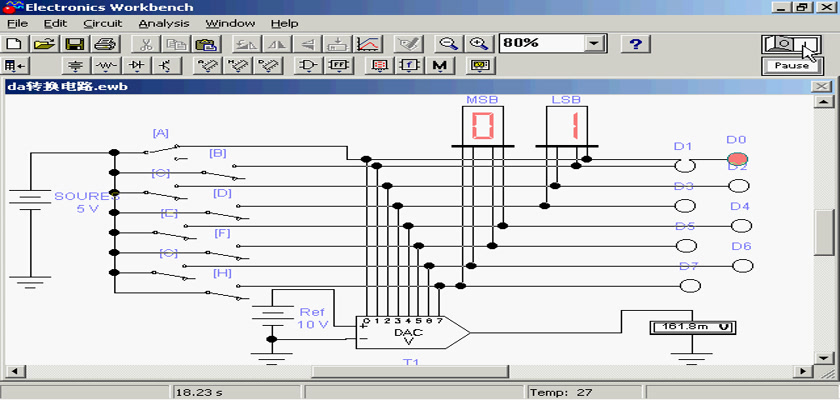The height and width of the screenshot is (400, 840).
Task: Open the Diodes parts bin
Action: (x=137, y=66)
